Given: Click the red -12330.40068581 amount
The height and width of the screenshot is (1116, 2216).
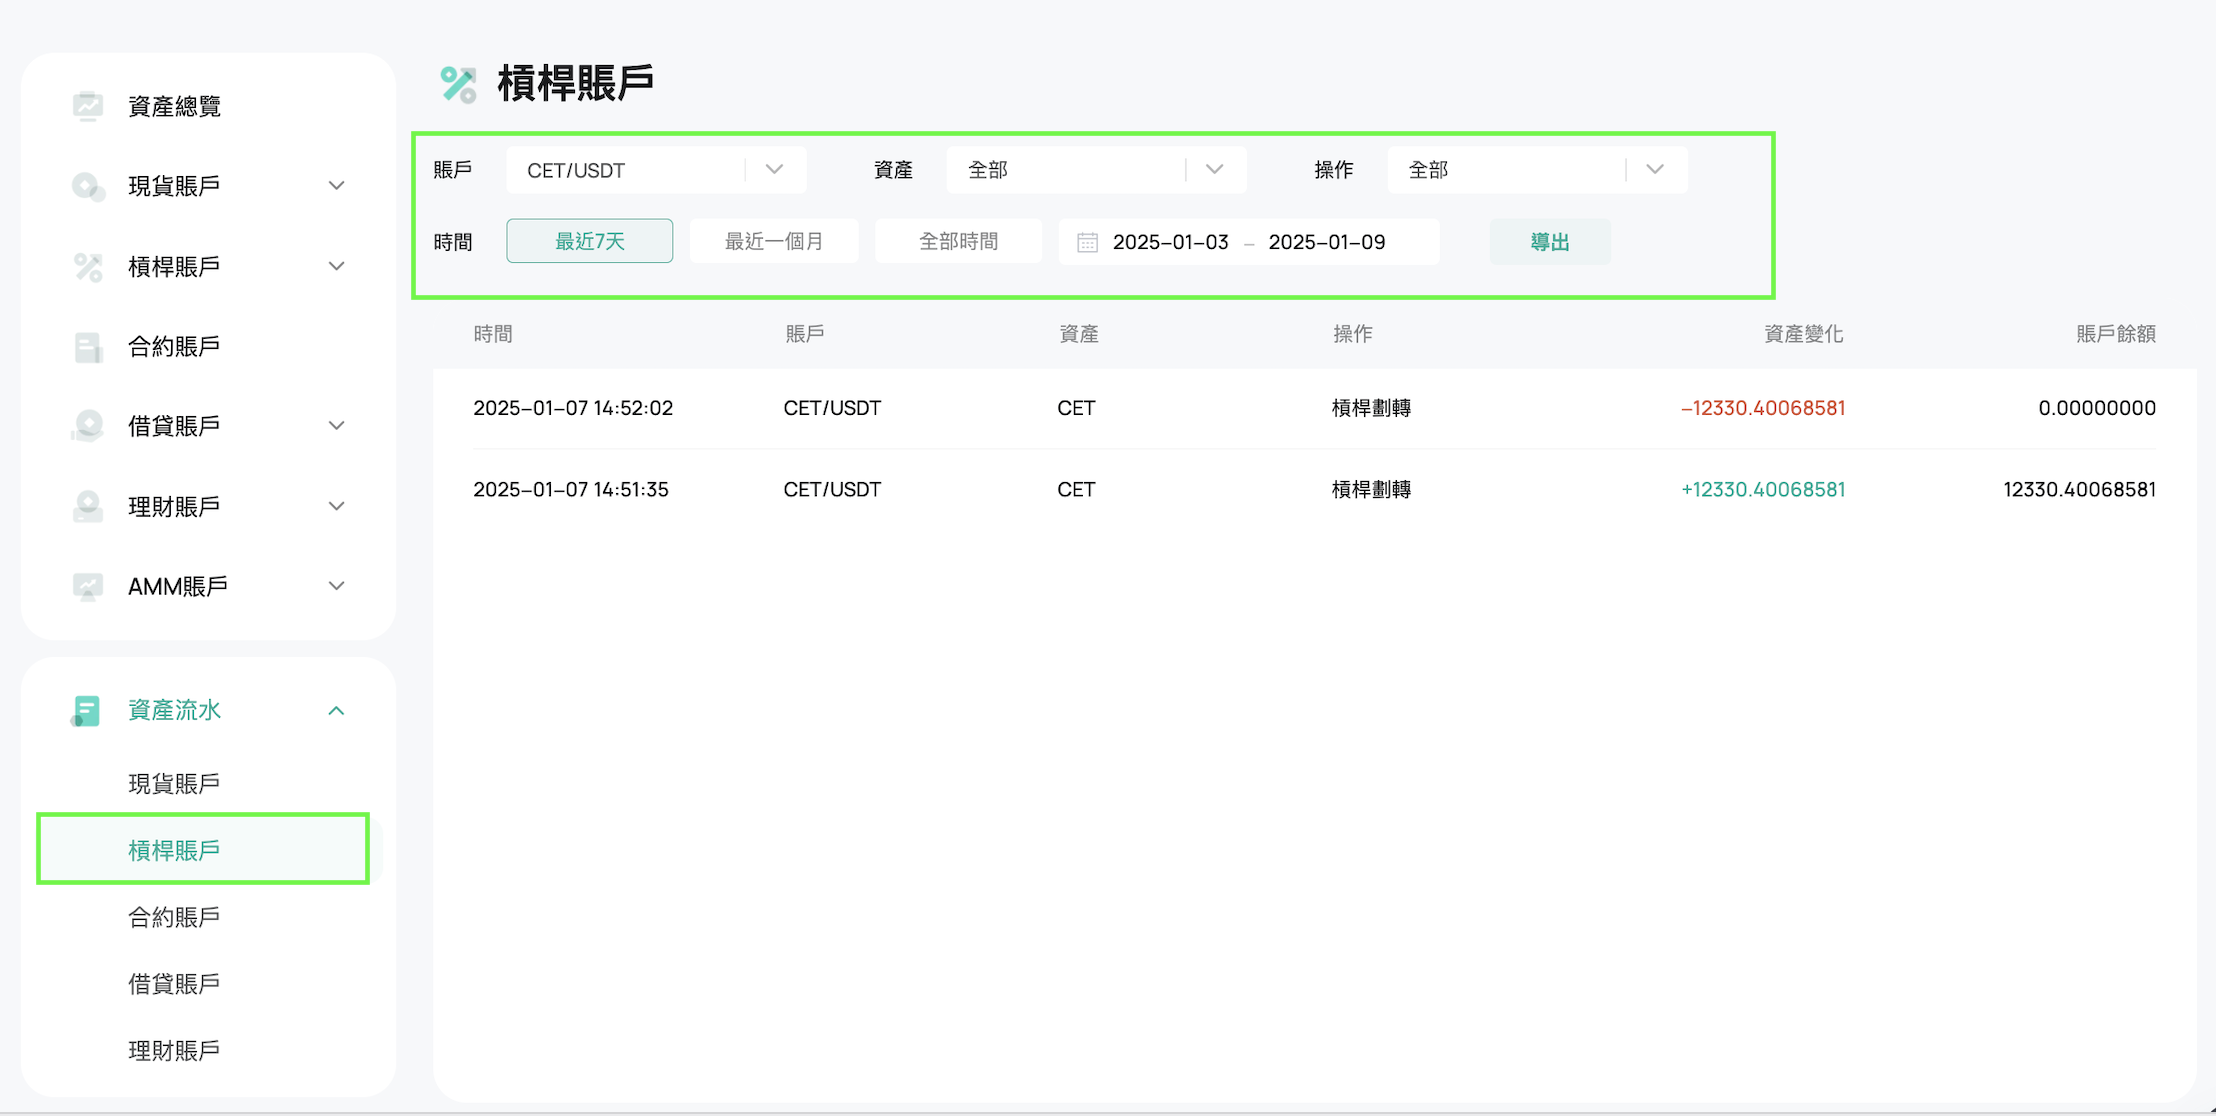Looking at the screenshot, I should (1763, 408).
